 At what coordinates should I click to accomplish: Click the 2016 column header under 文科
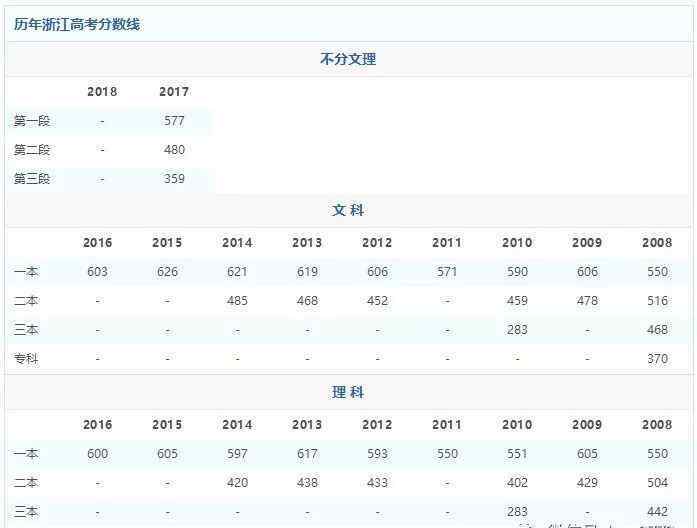click(97, 243)
